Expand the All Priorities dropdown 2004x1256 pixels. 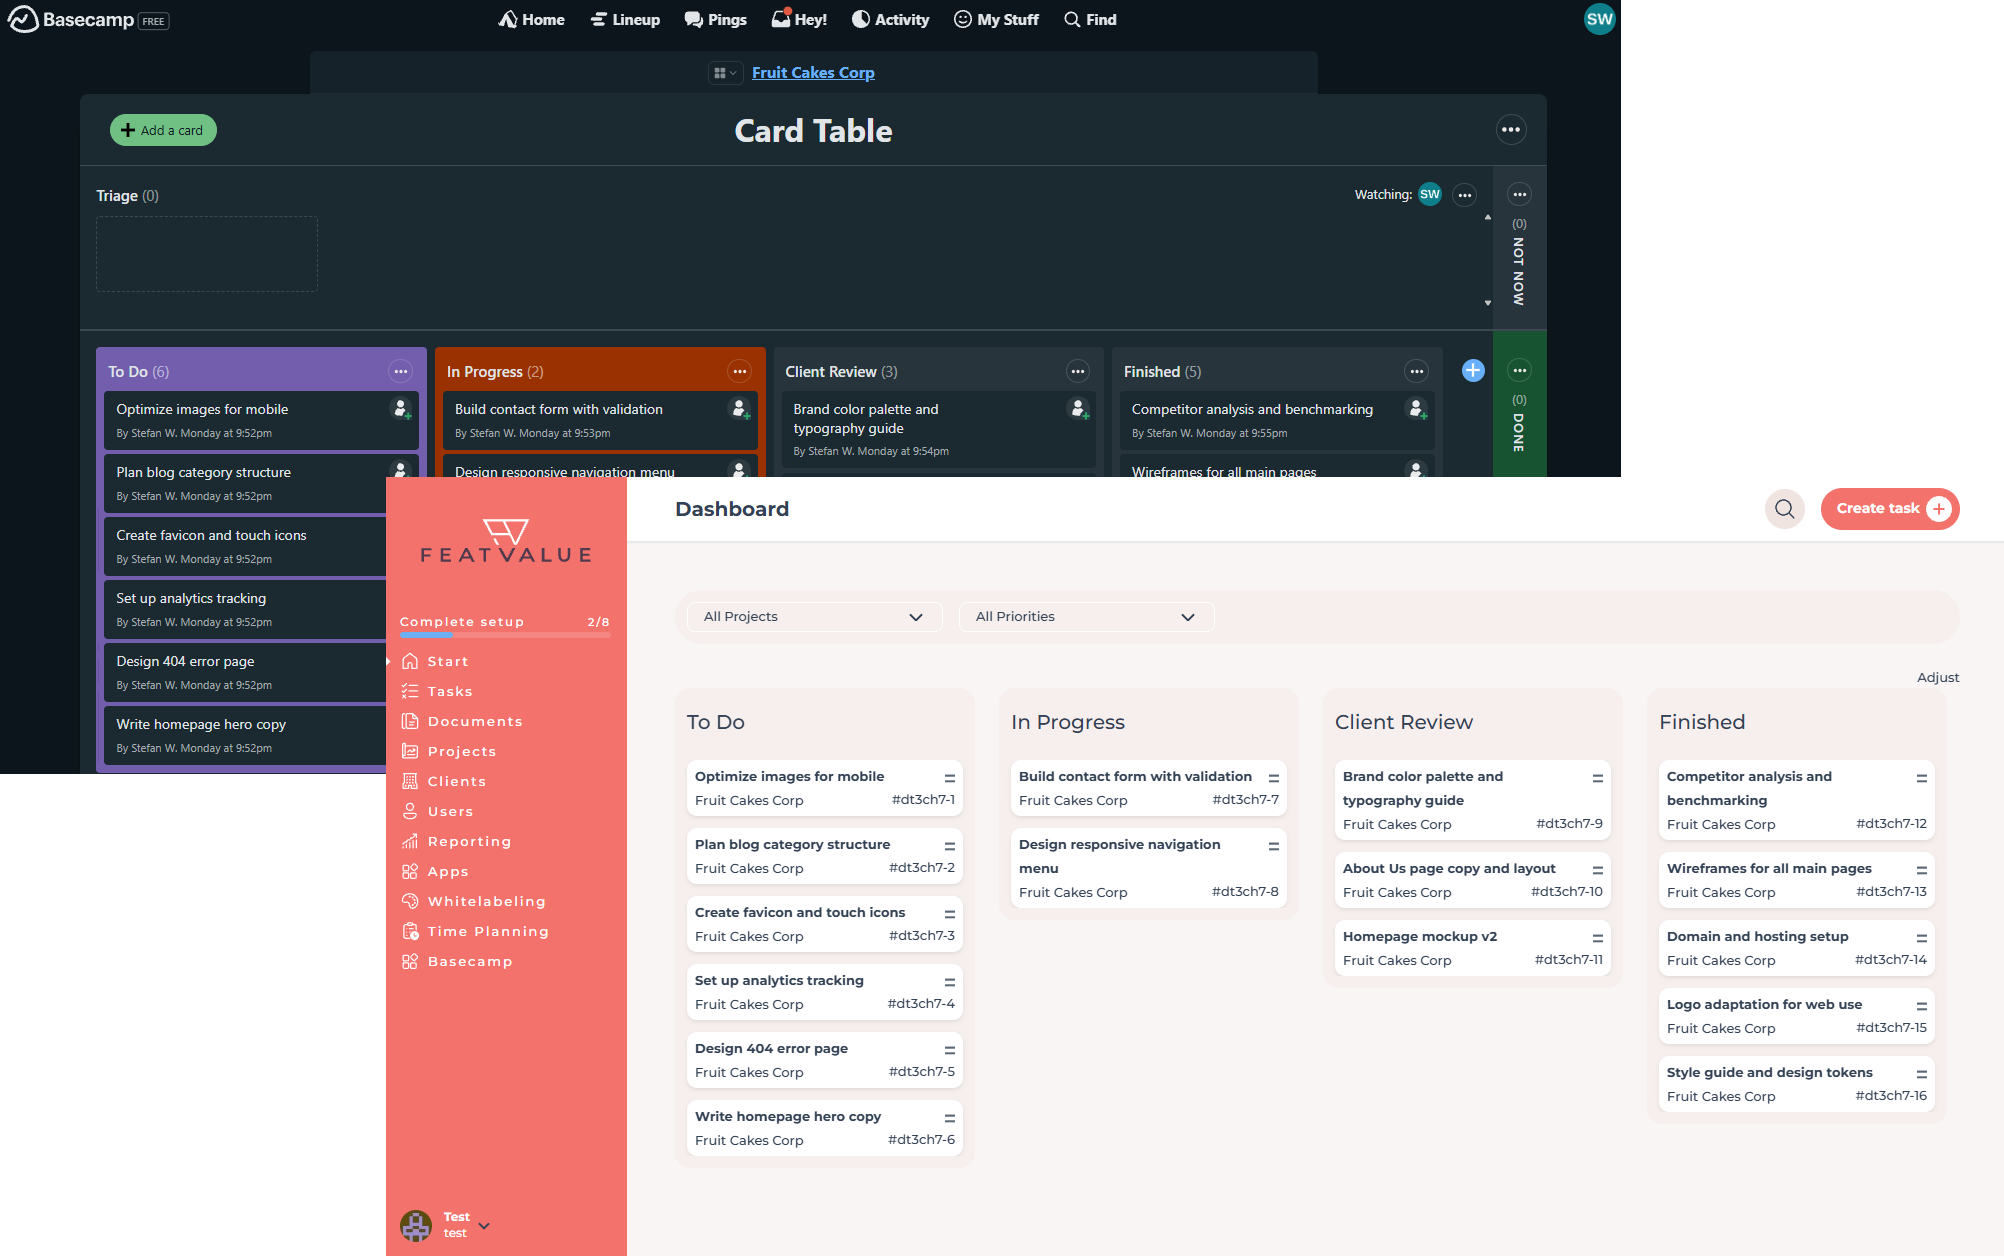pos(1086,617)
